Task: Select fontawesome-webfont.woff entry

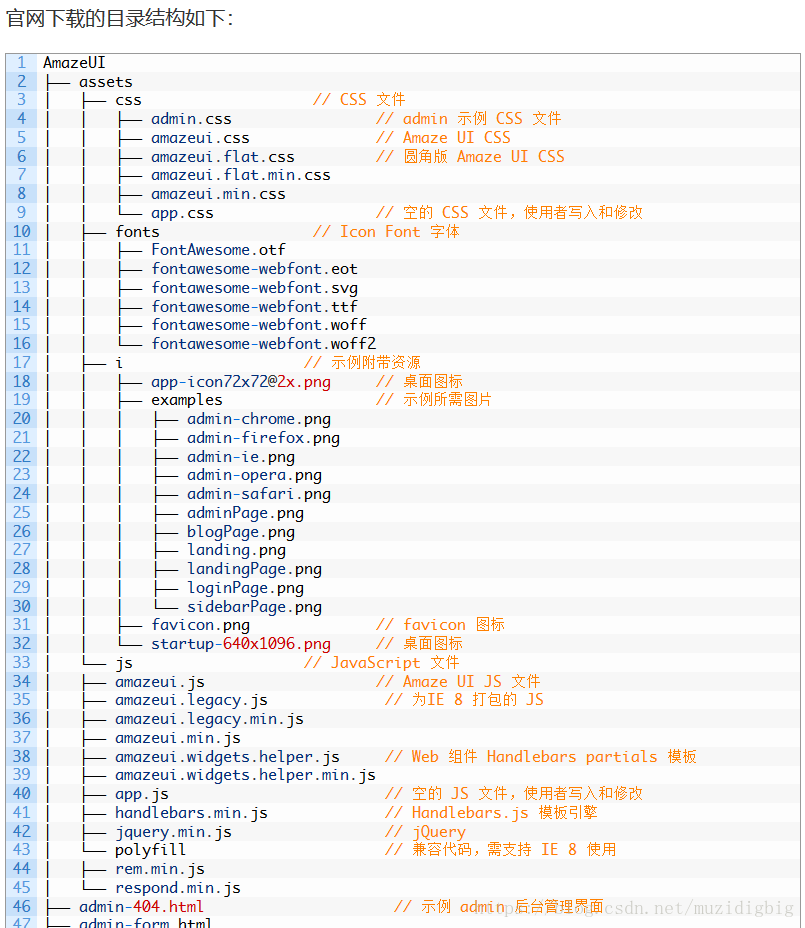Action: (259, 325)
